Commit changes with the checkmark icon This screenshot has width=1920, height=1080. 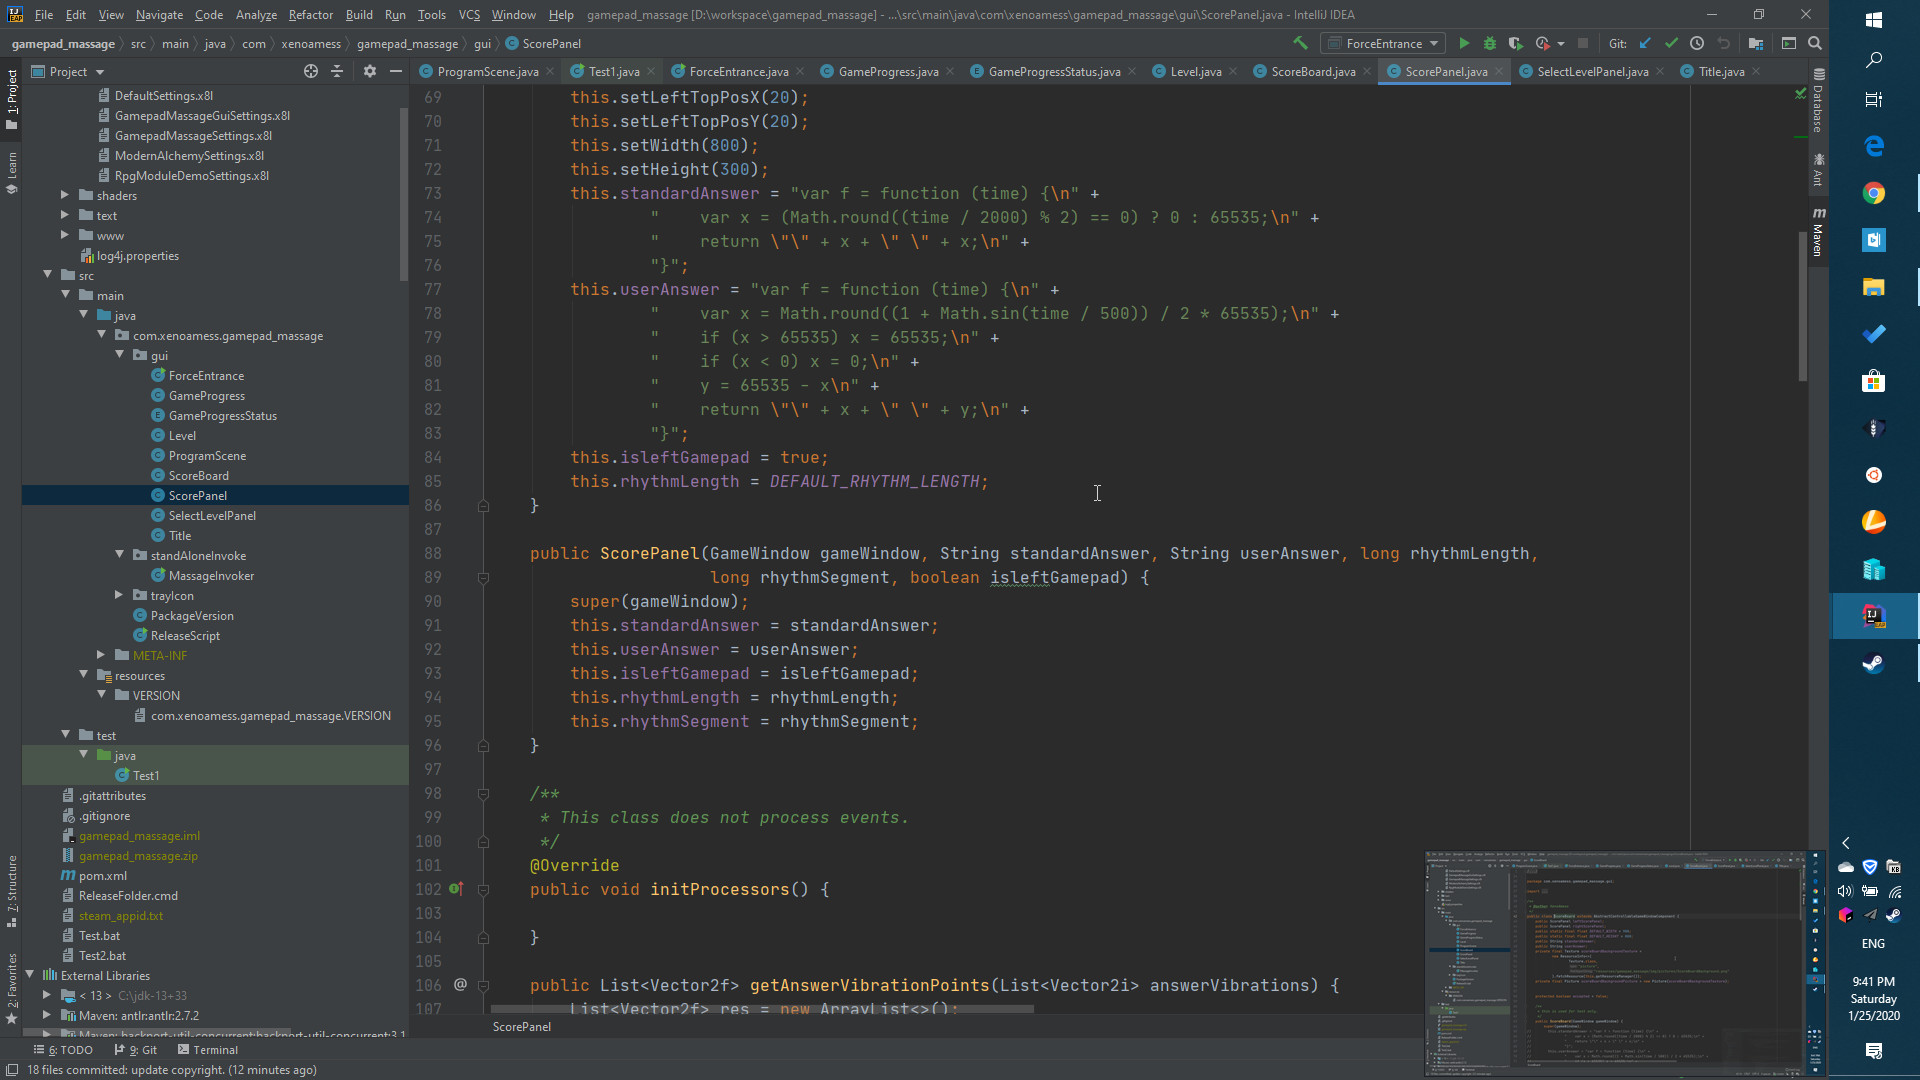(x=1672, y=43)
